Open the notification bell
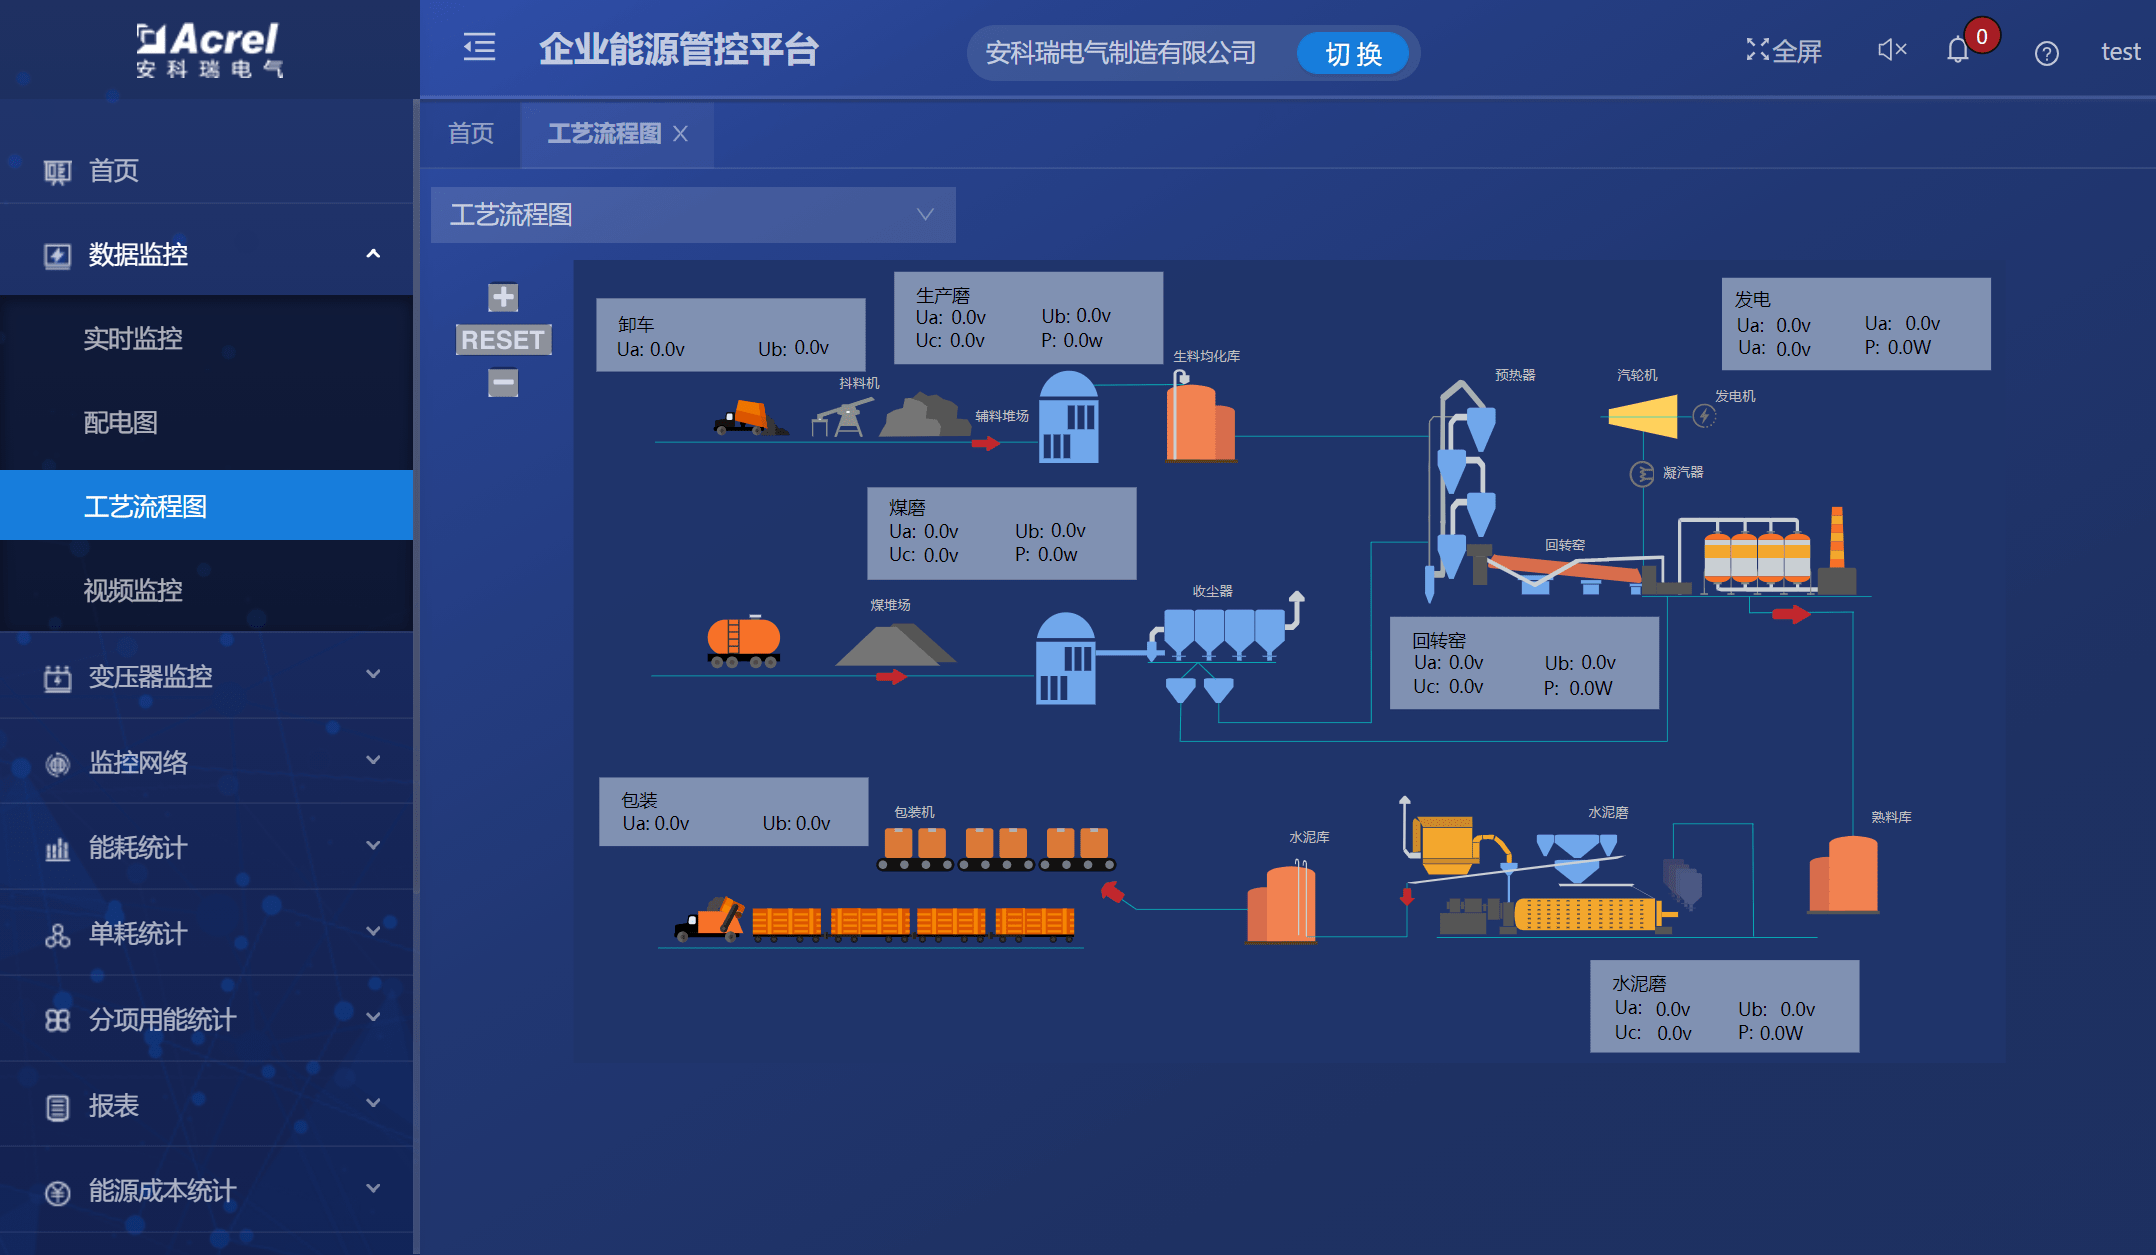Screen dimensions: 2156x1255 [x=1958, y=50]
